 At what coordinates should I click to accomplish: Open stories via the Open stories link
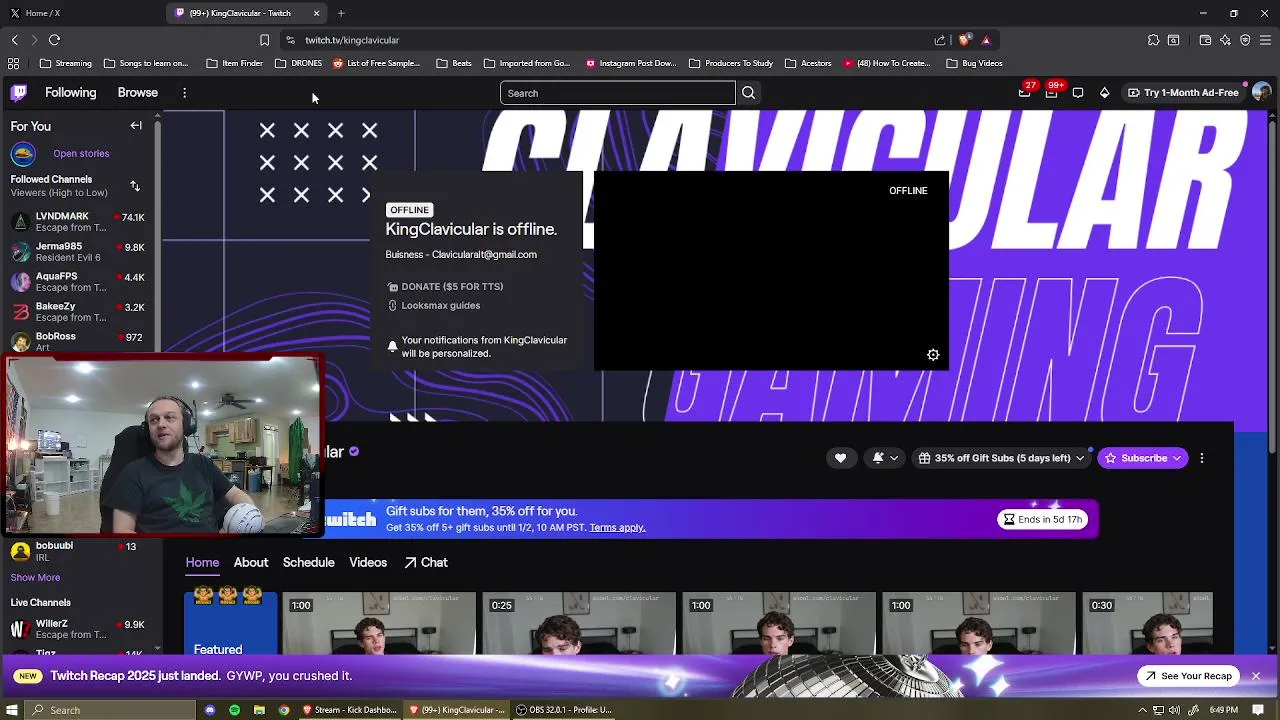81,153
